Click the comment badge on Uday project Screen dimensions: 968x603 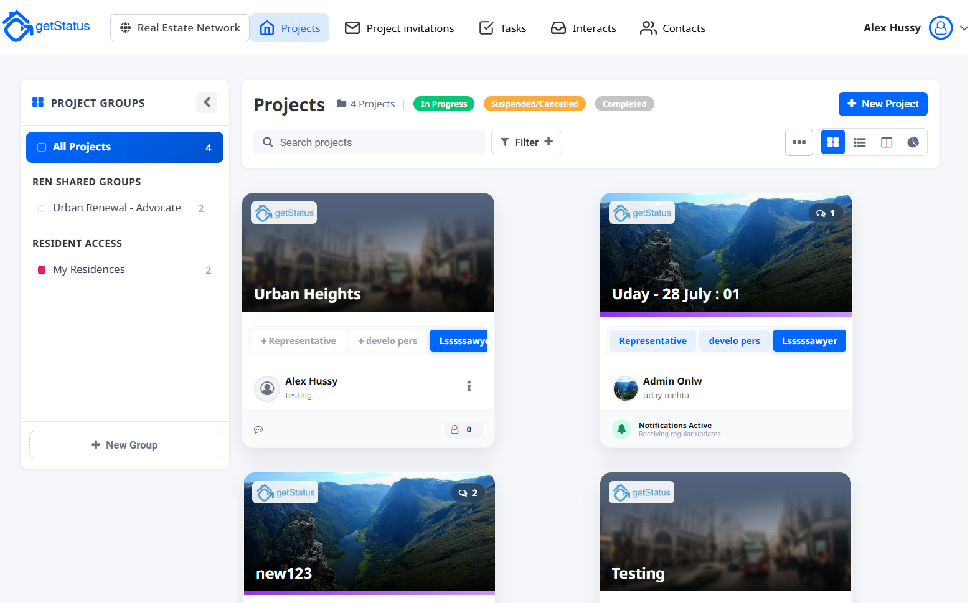pyautogui.click(x=825, y=213)
